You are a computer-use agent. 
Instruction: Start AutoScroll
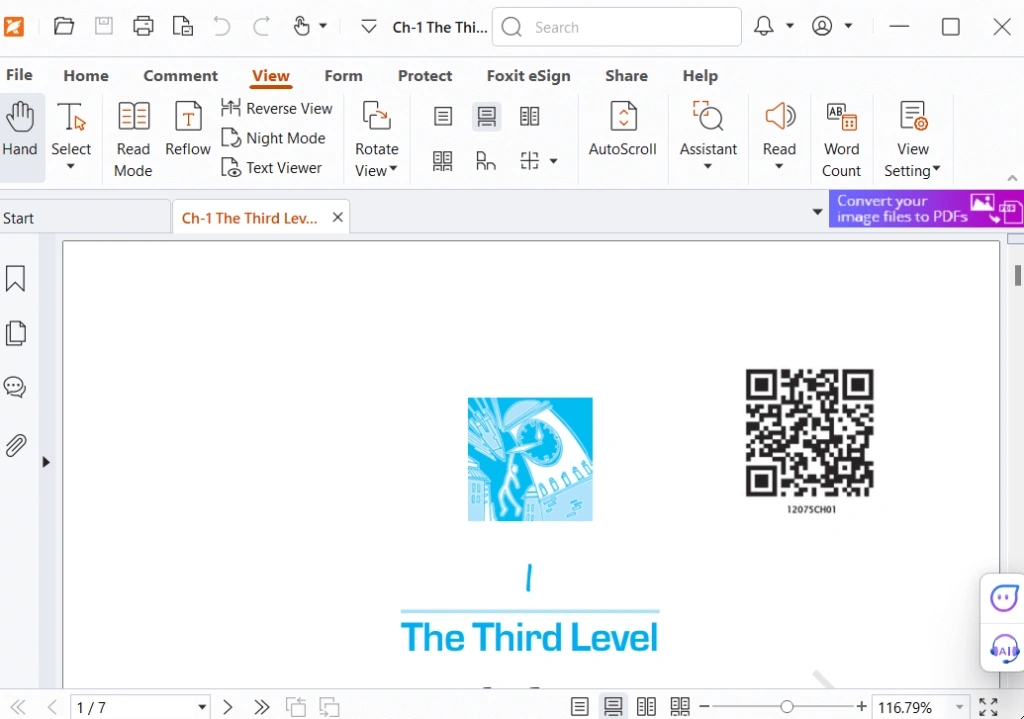(623, 129)
